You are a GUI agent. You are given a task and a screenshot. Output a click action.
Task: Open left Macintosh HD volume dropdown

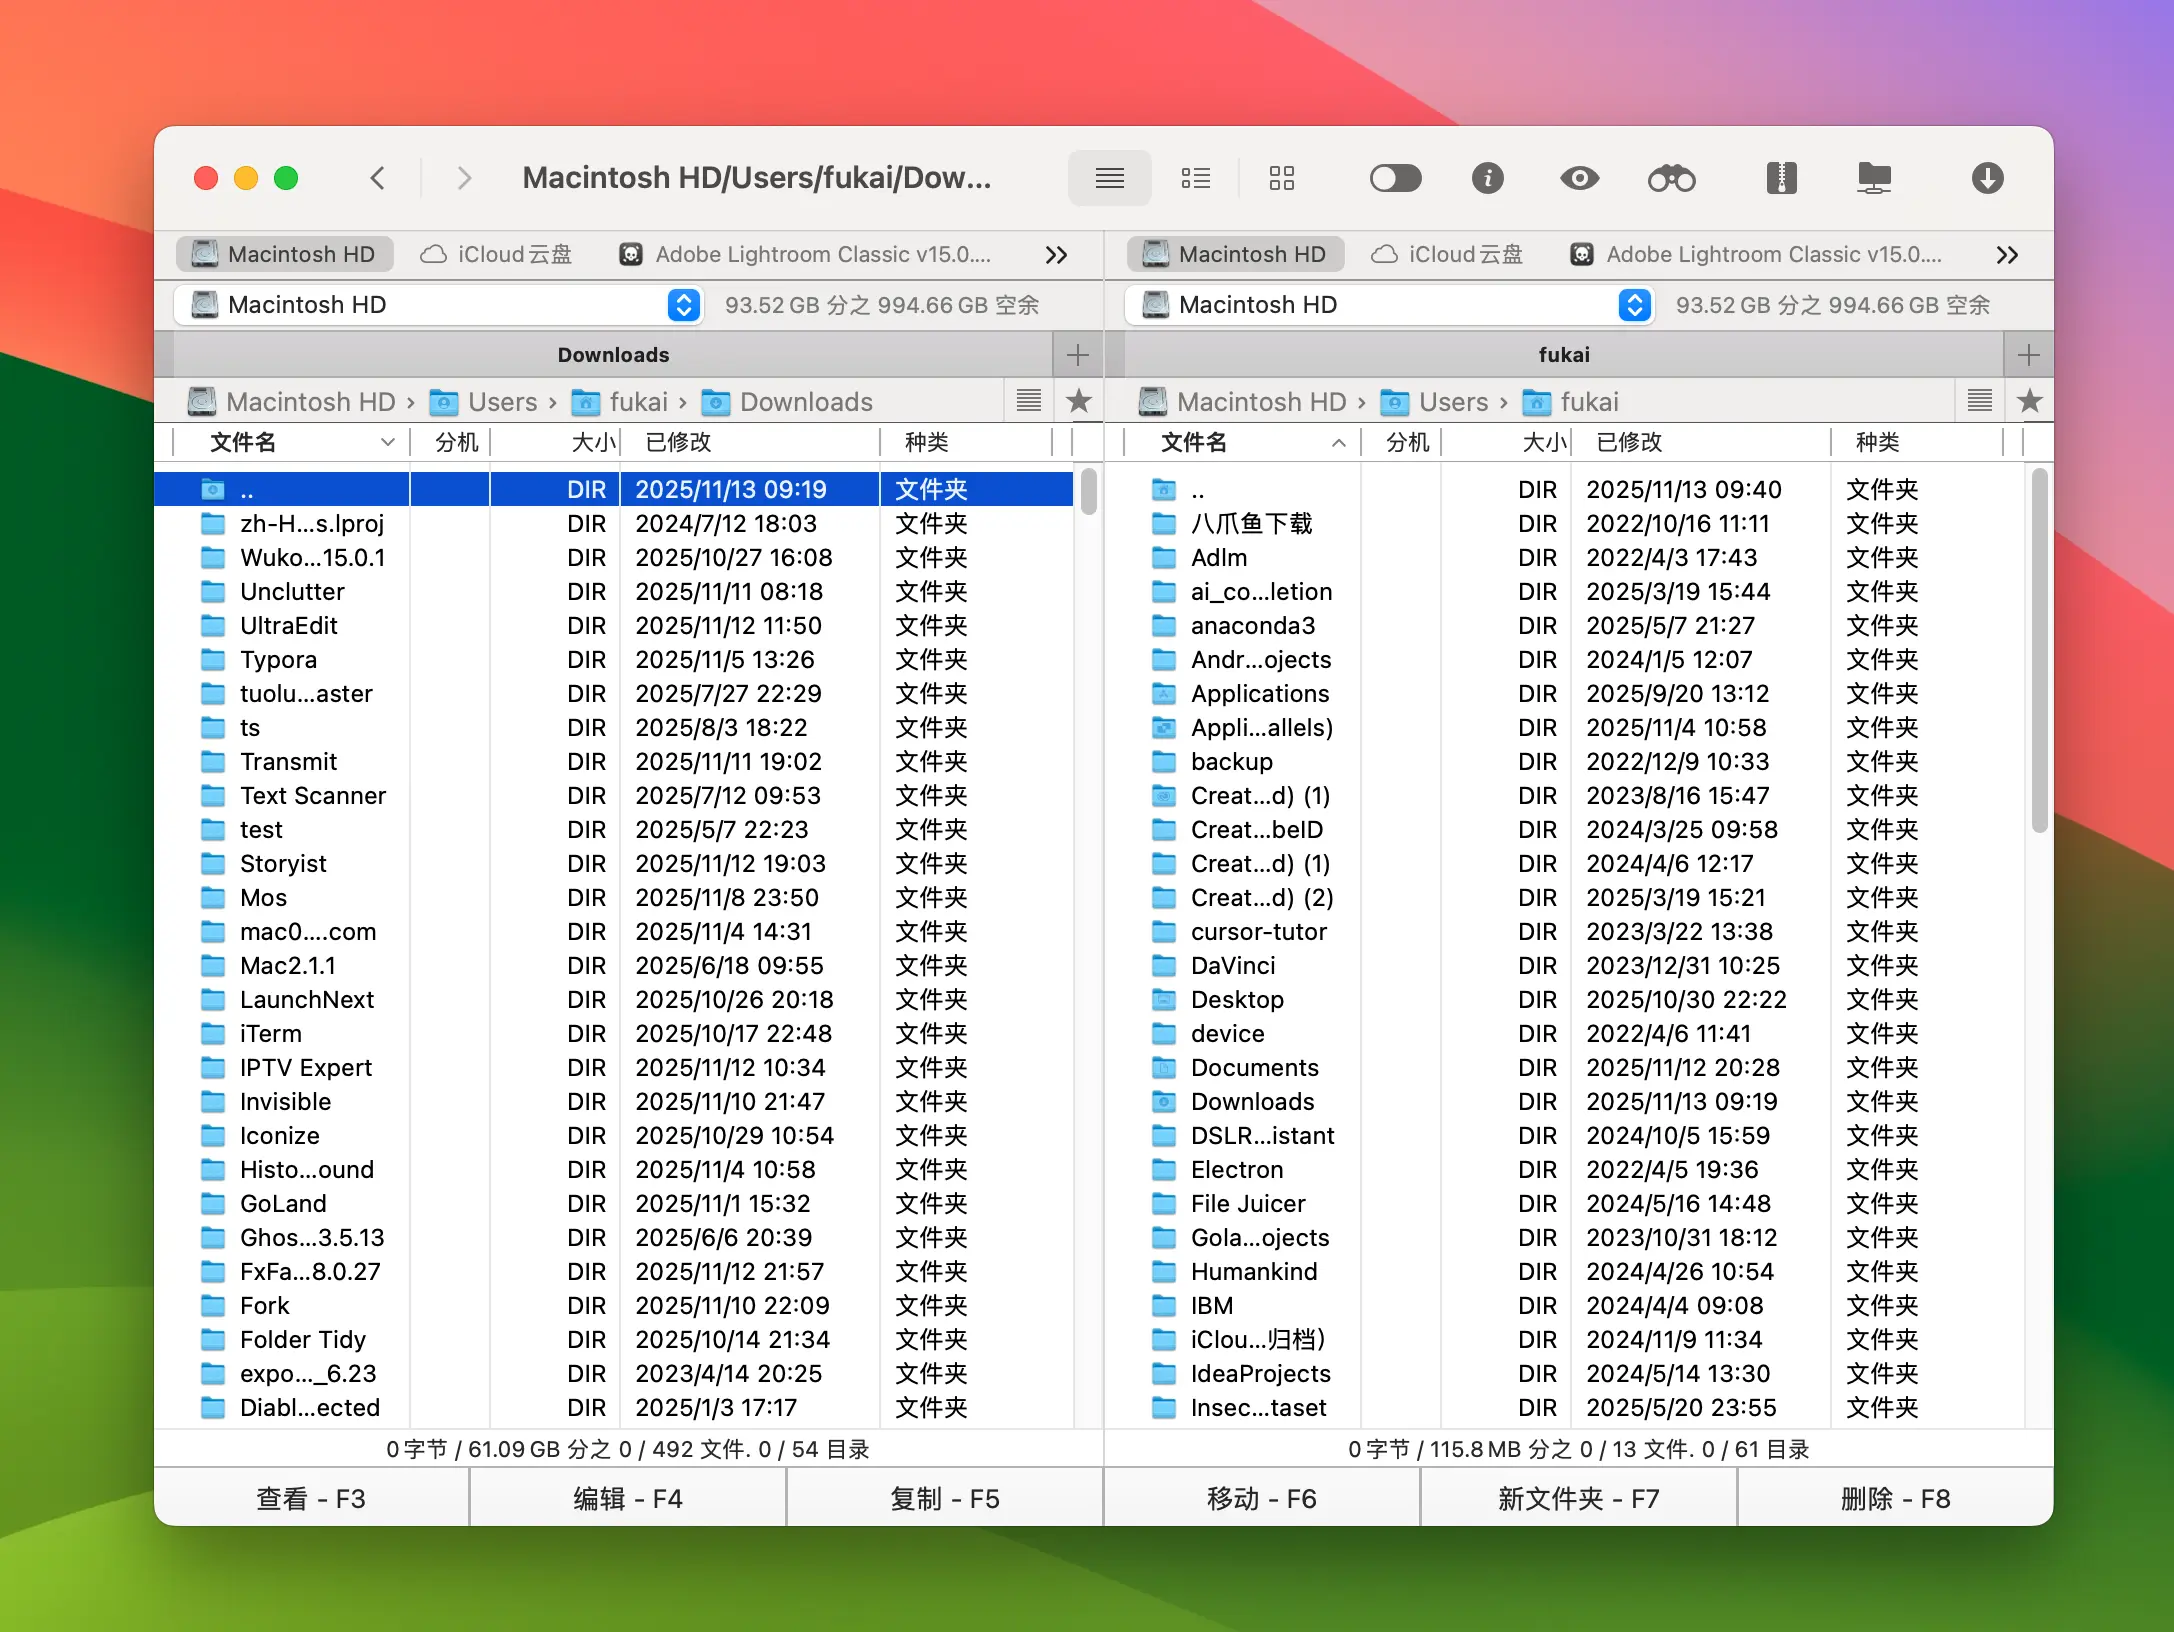pos(683,305)
